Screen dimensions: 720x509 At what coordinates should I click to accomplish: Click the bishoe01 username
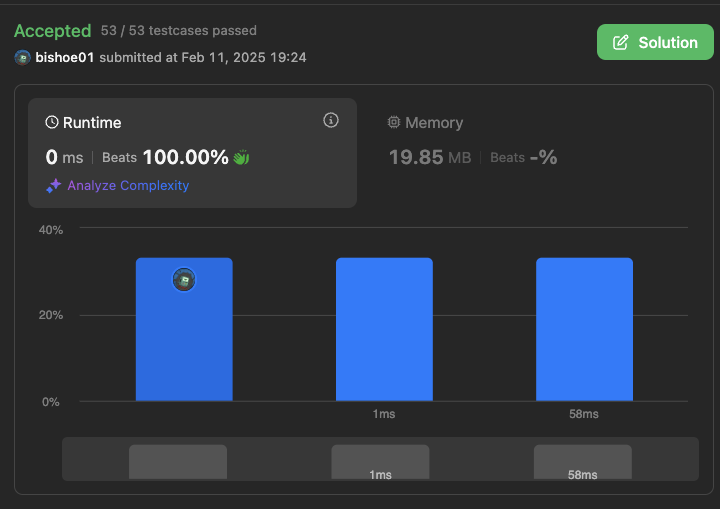65,57
